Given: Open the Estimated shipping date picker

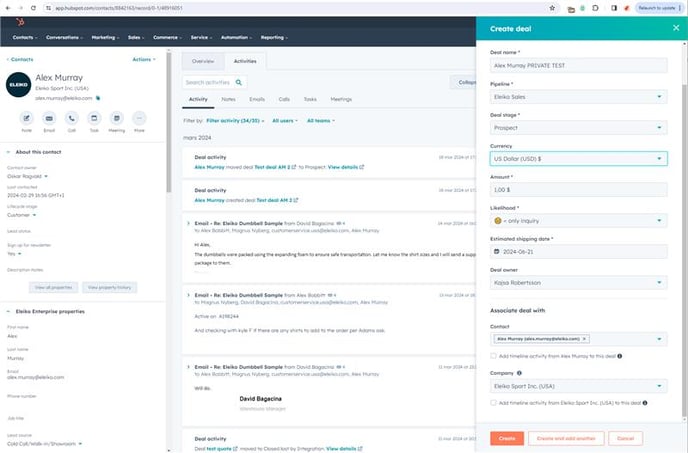Looking at the screenshot, I should point(578,251).
